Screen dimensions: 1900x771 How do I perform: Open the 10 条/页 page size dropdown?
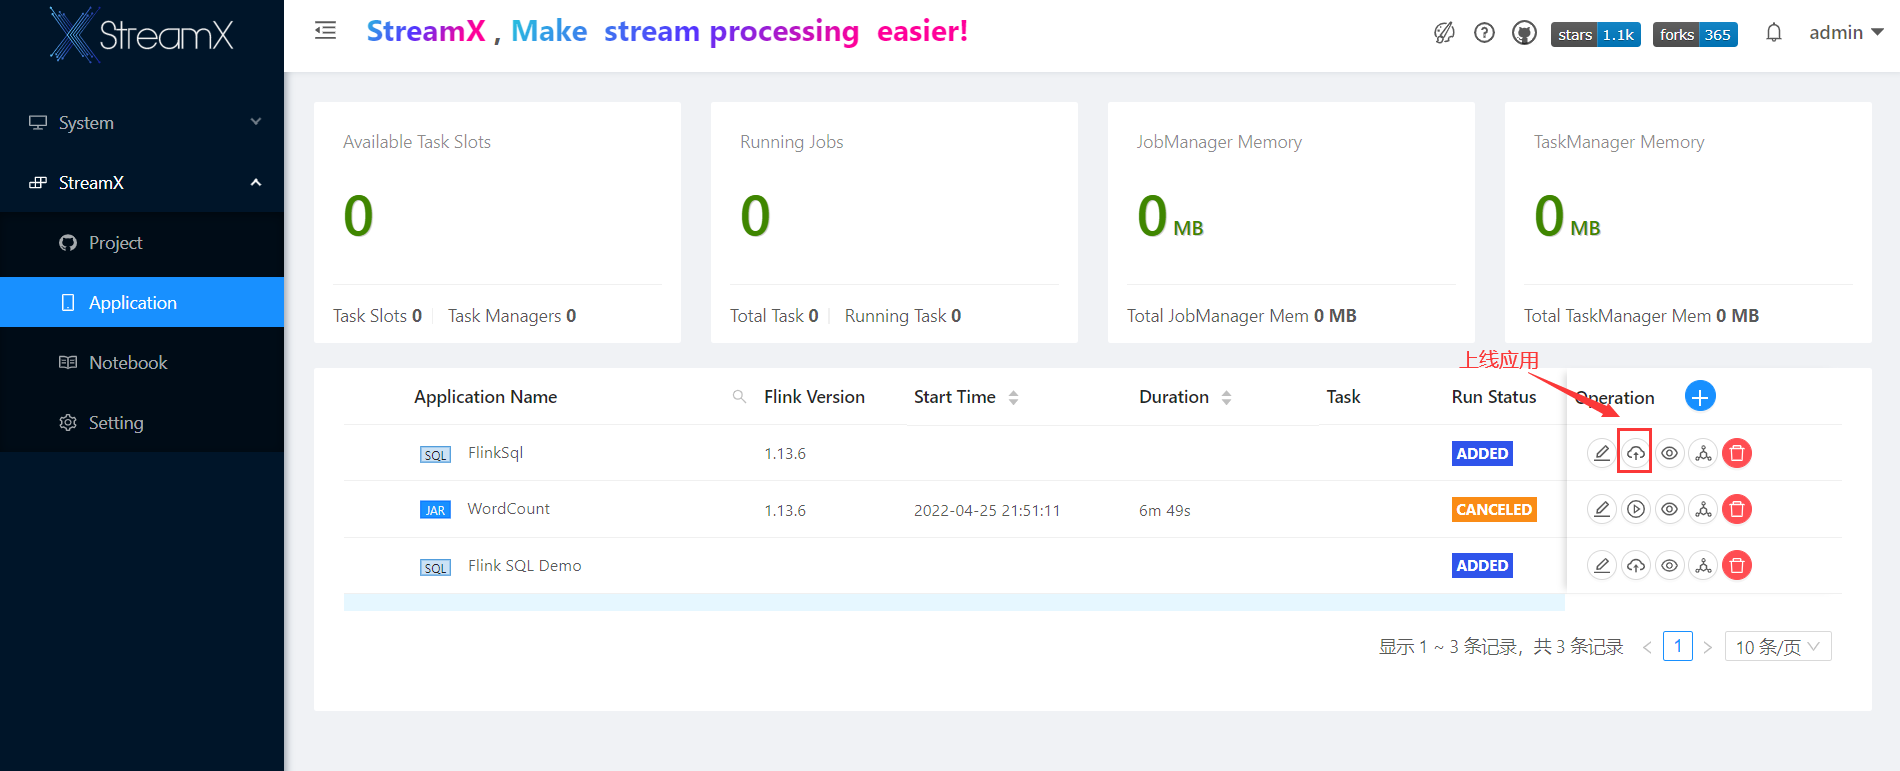(x=1778, y=646)
